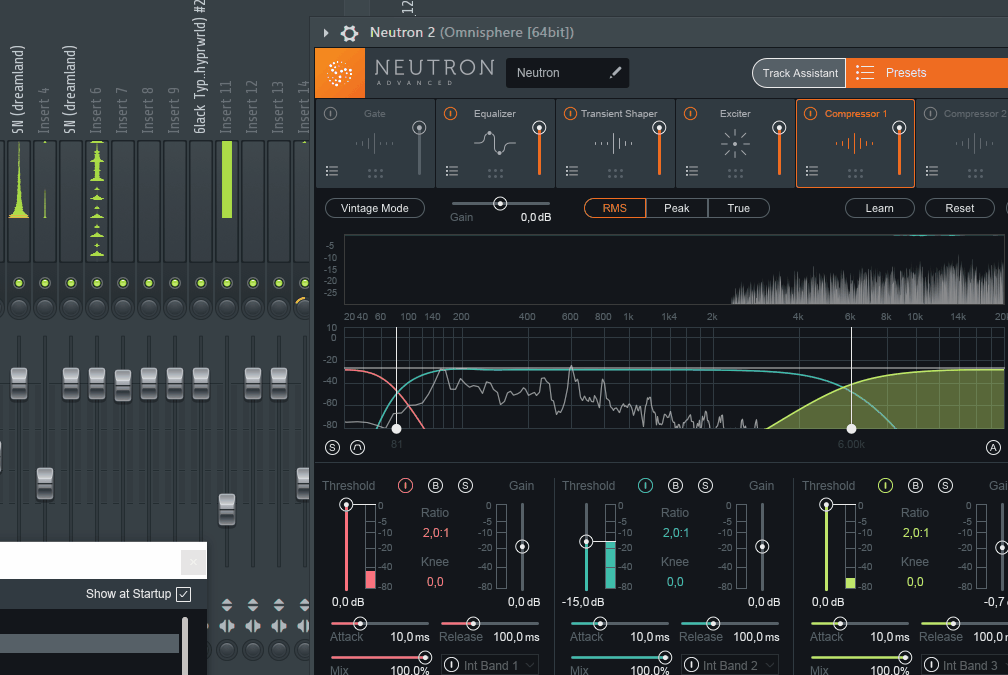Toggle Int Band 2 sidechain power icon

(x=691, y=665)
